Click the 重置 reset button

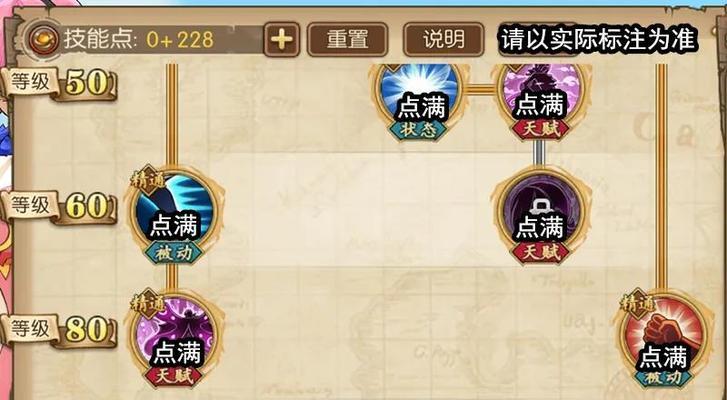coord(347,40)
